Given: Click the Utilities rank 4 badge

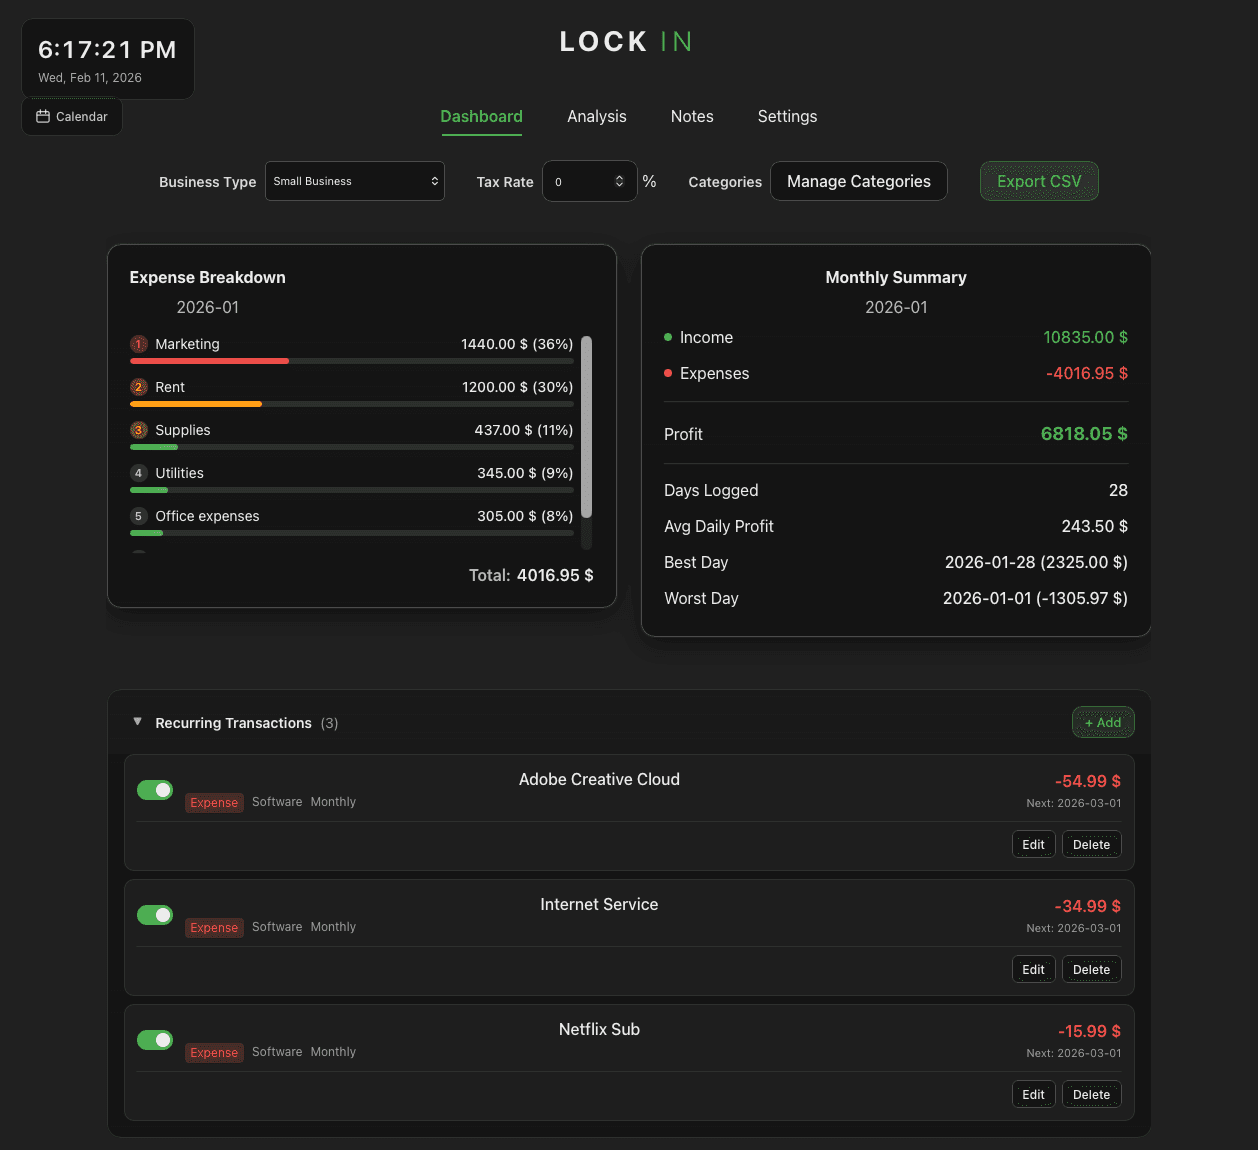Looking at the screenshot, I should 139,473.
